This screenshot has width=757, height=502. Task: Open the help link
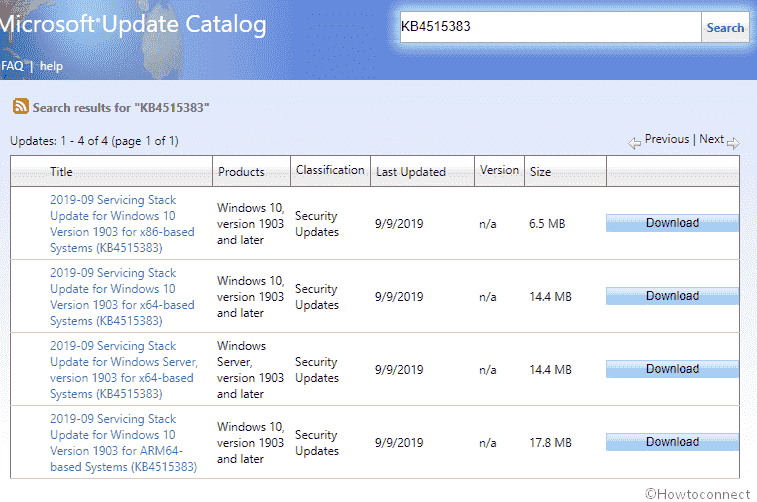51,66
